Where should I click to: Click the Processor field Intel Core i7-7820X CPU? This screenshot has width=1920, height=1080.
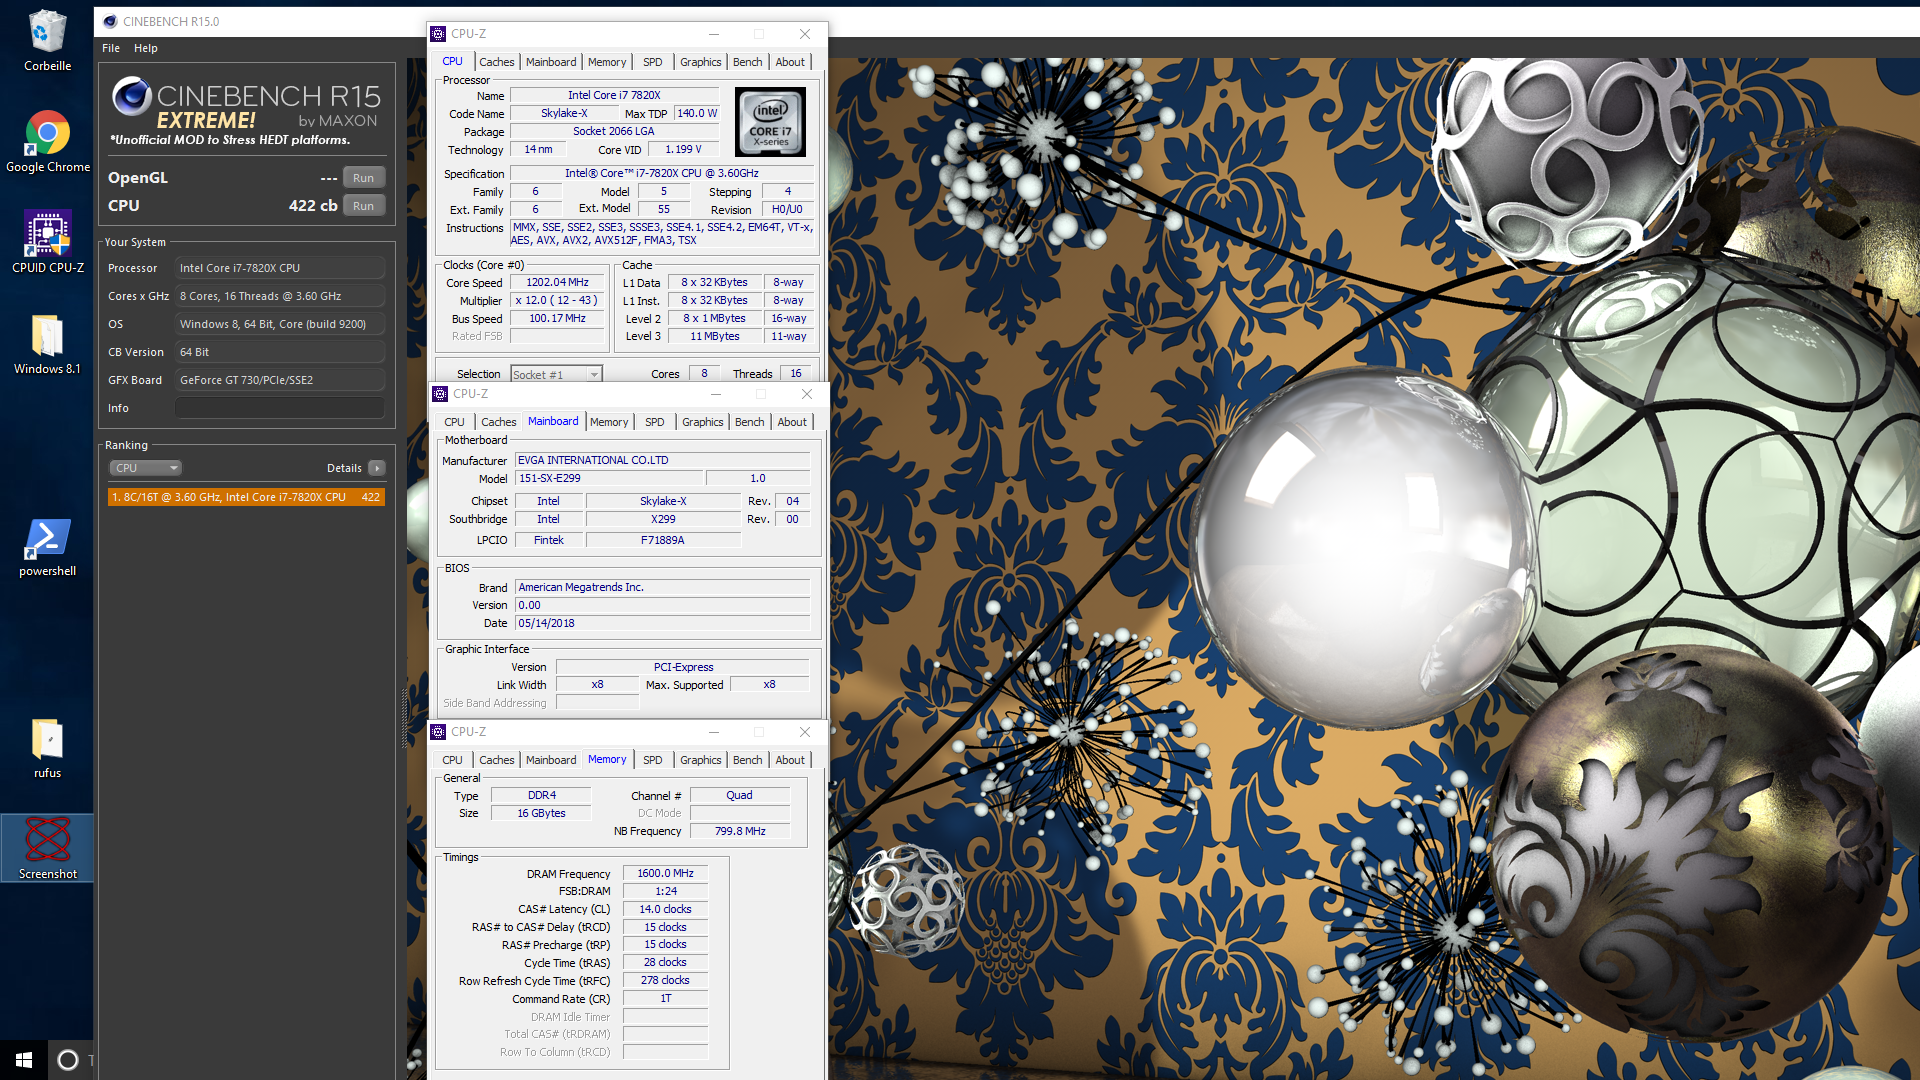tap(280, 268)
